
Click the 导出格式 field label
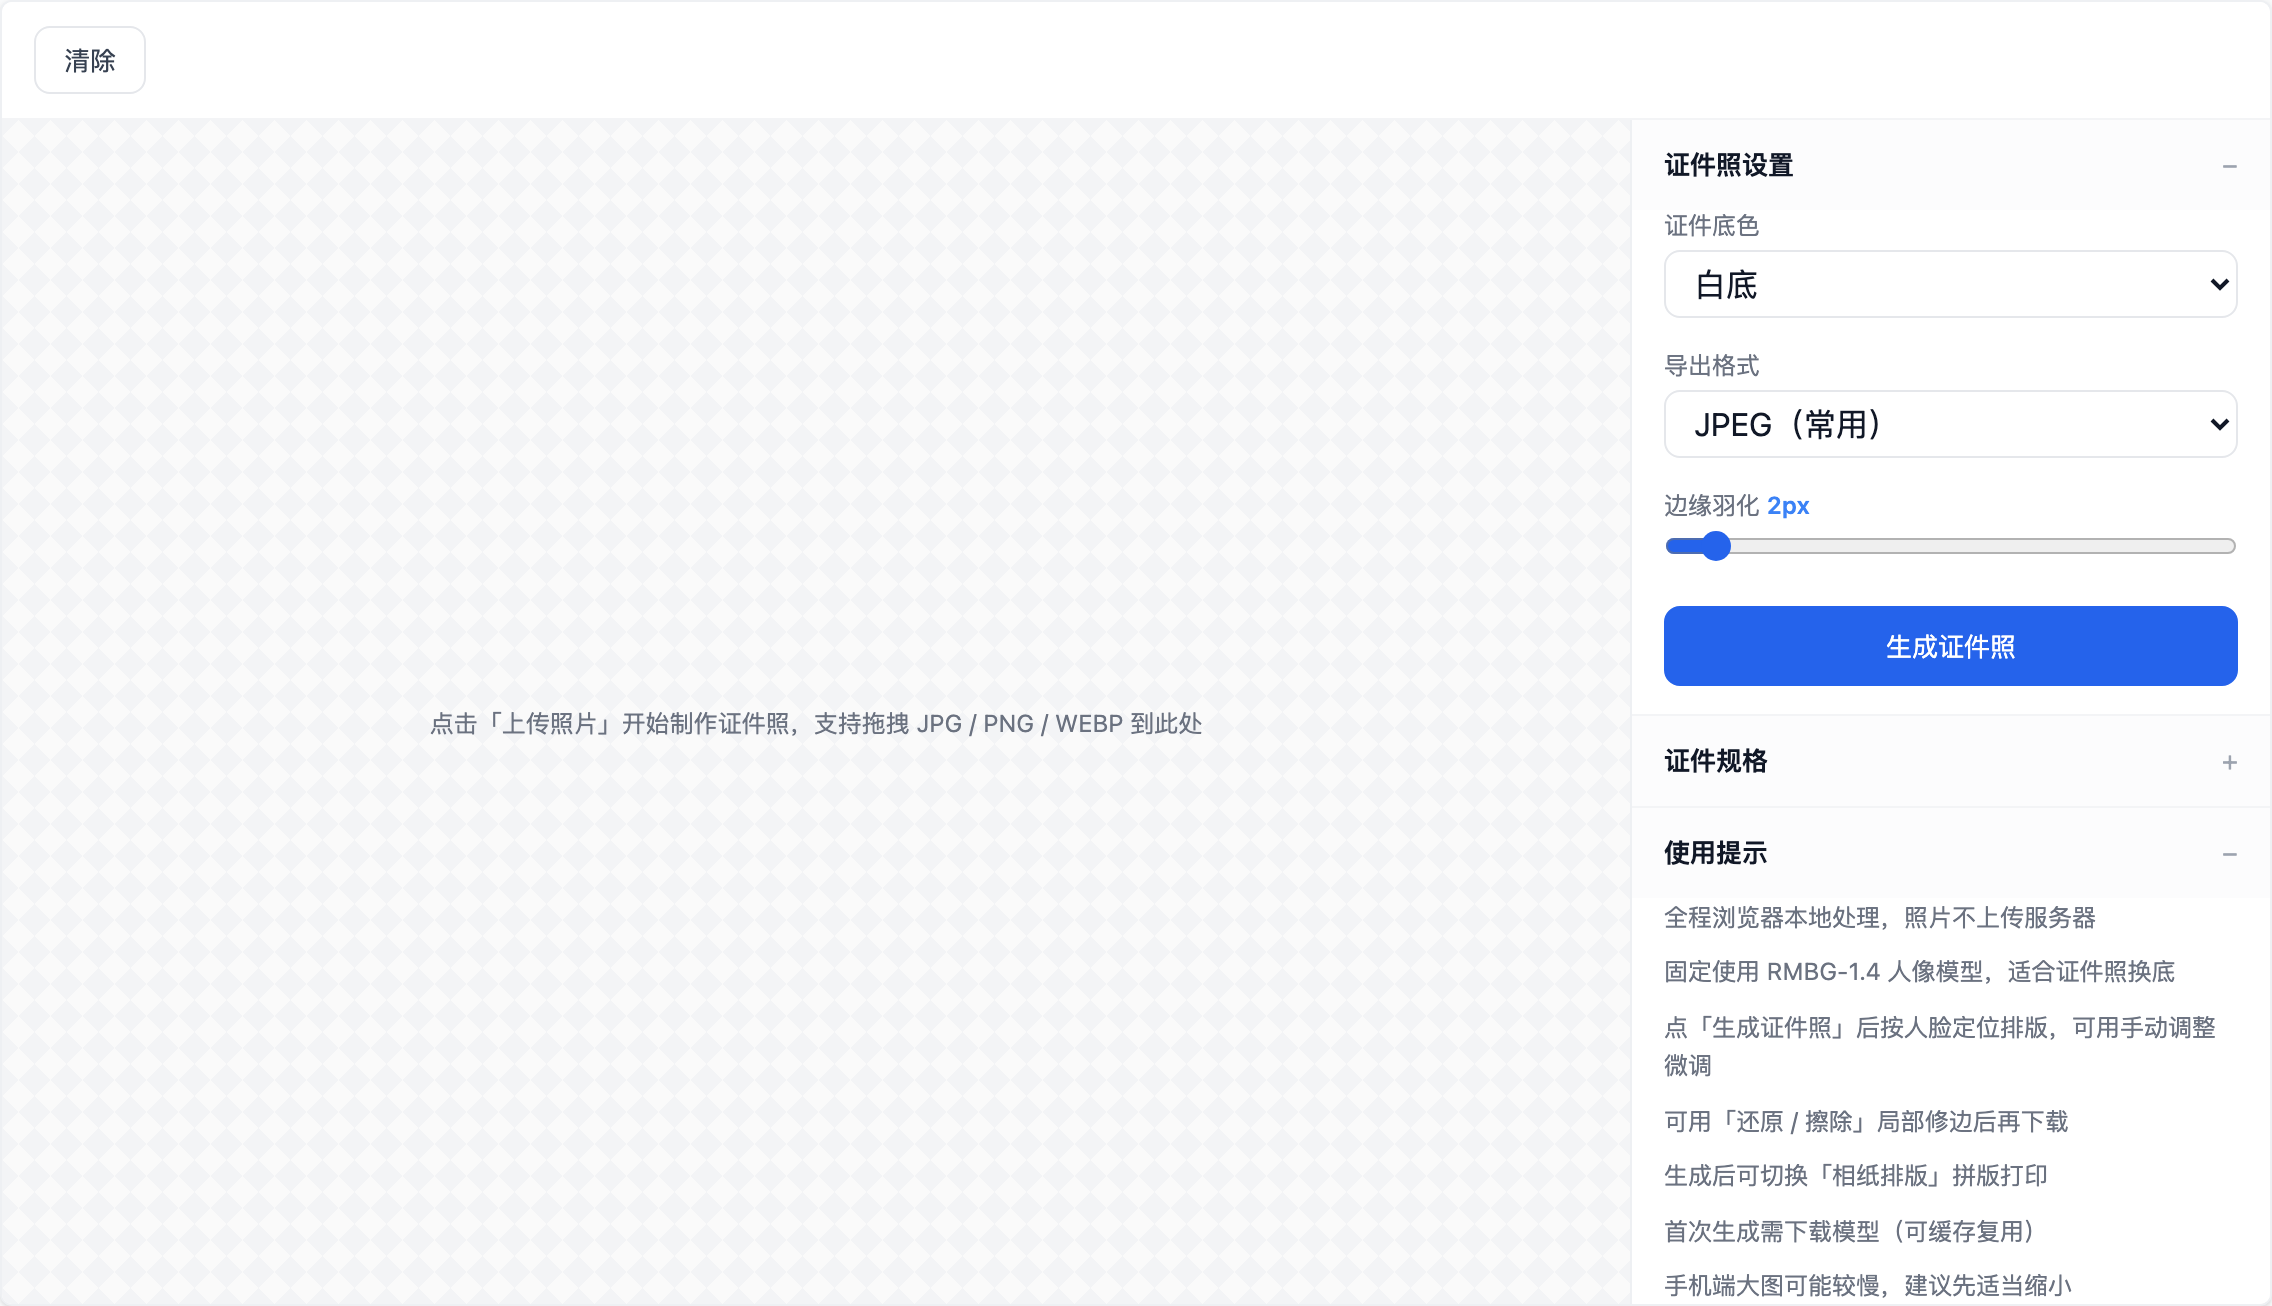coord(1711,366)
